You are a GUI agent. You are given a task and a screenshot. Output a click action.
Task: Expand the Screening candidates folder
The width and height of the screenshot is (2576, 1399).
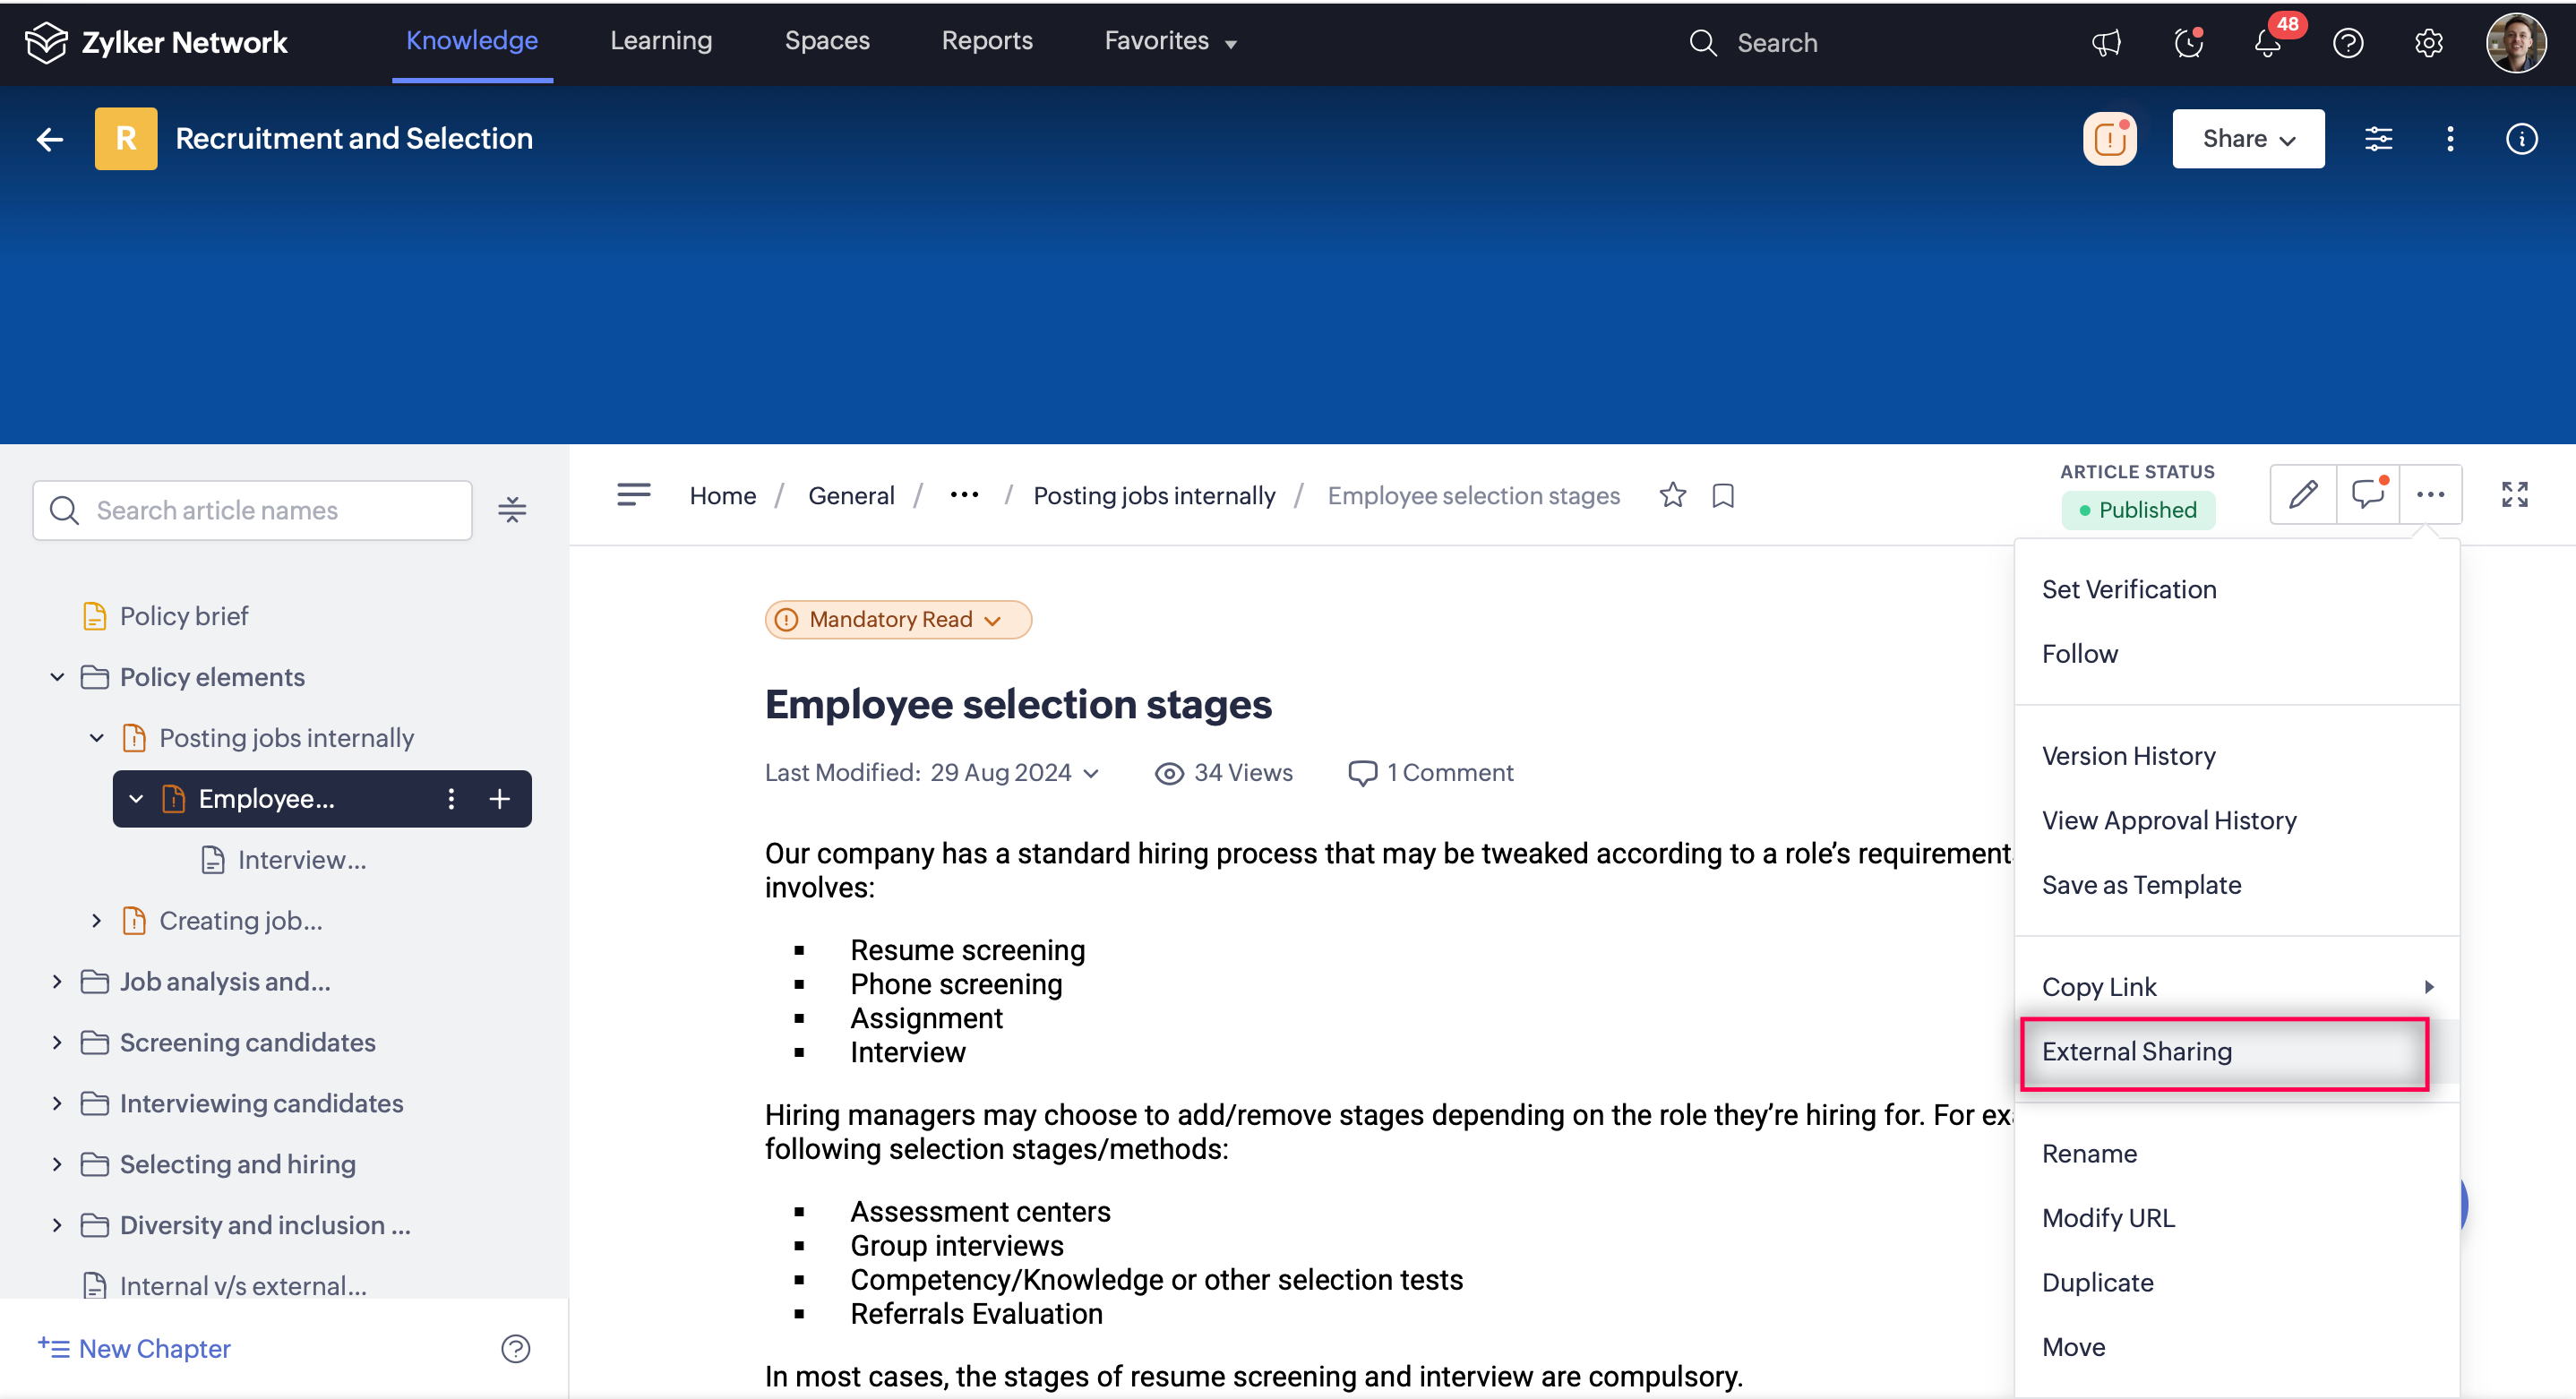pyautogui.click(x=57, y=1042)
